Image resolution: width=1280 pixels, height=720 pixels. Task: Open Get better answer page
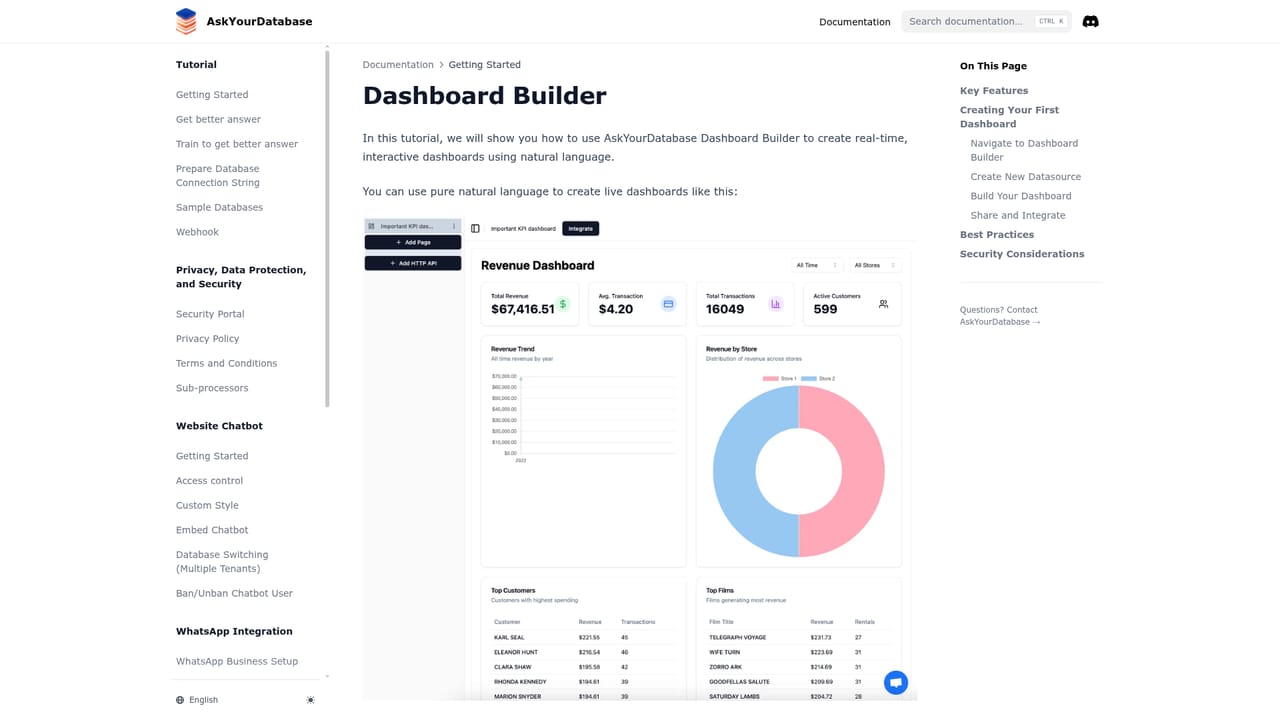pyautogui.click(x=218, y=119)
